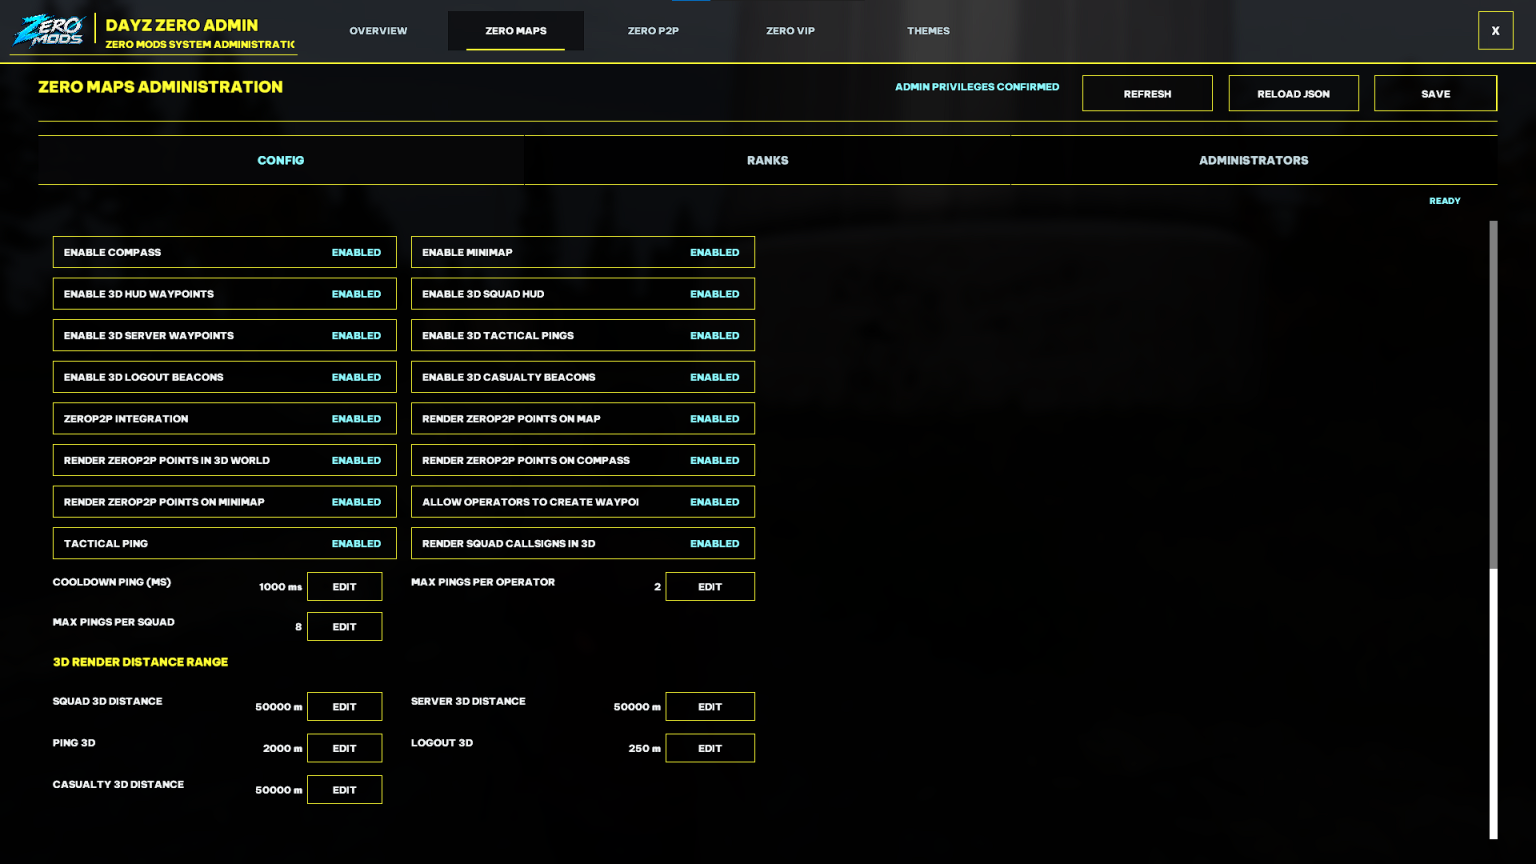
Task: Edit Max Pings Per Squad value
Action: (x=344, y=627)
